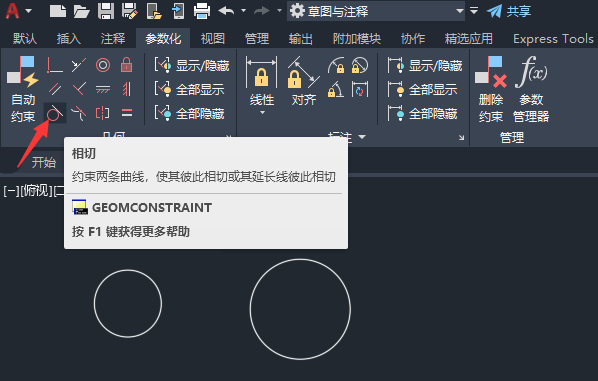Click the Plot printer icon
This screenshot has height=381, width=598.
202,11
